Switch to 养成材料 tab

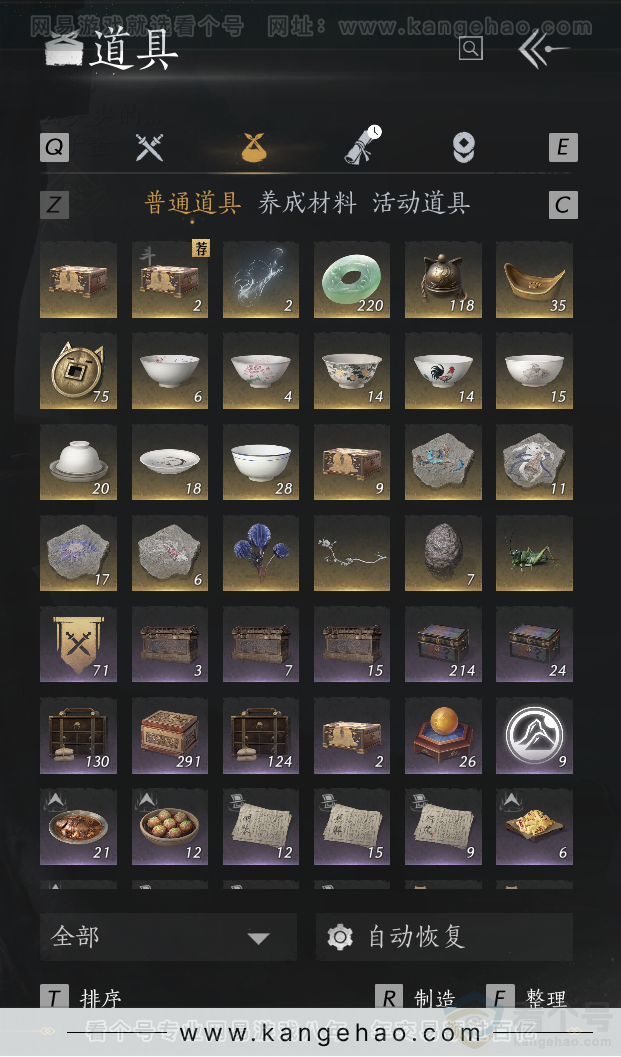(307, 203)
